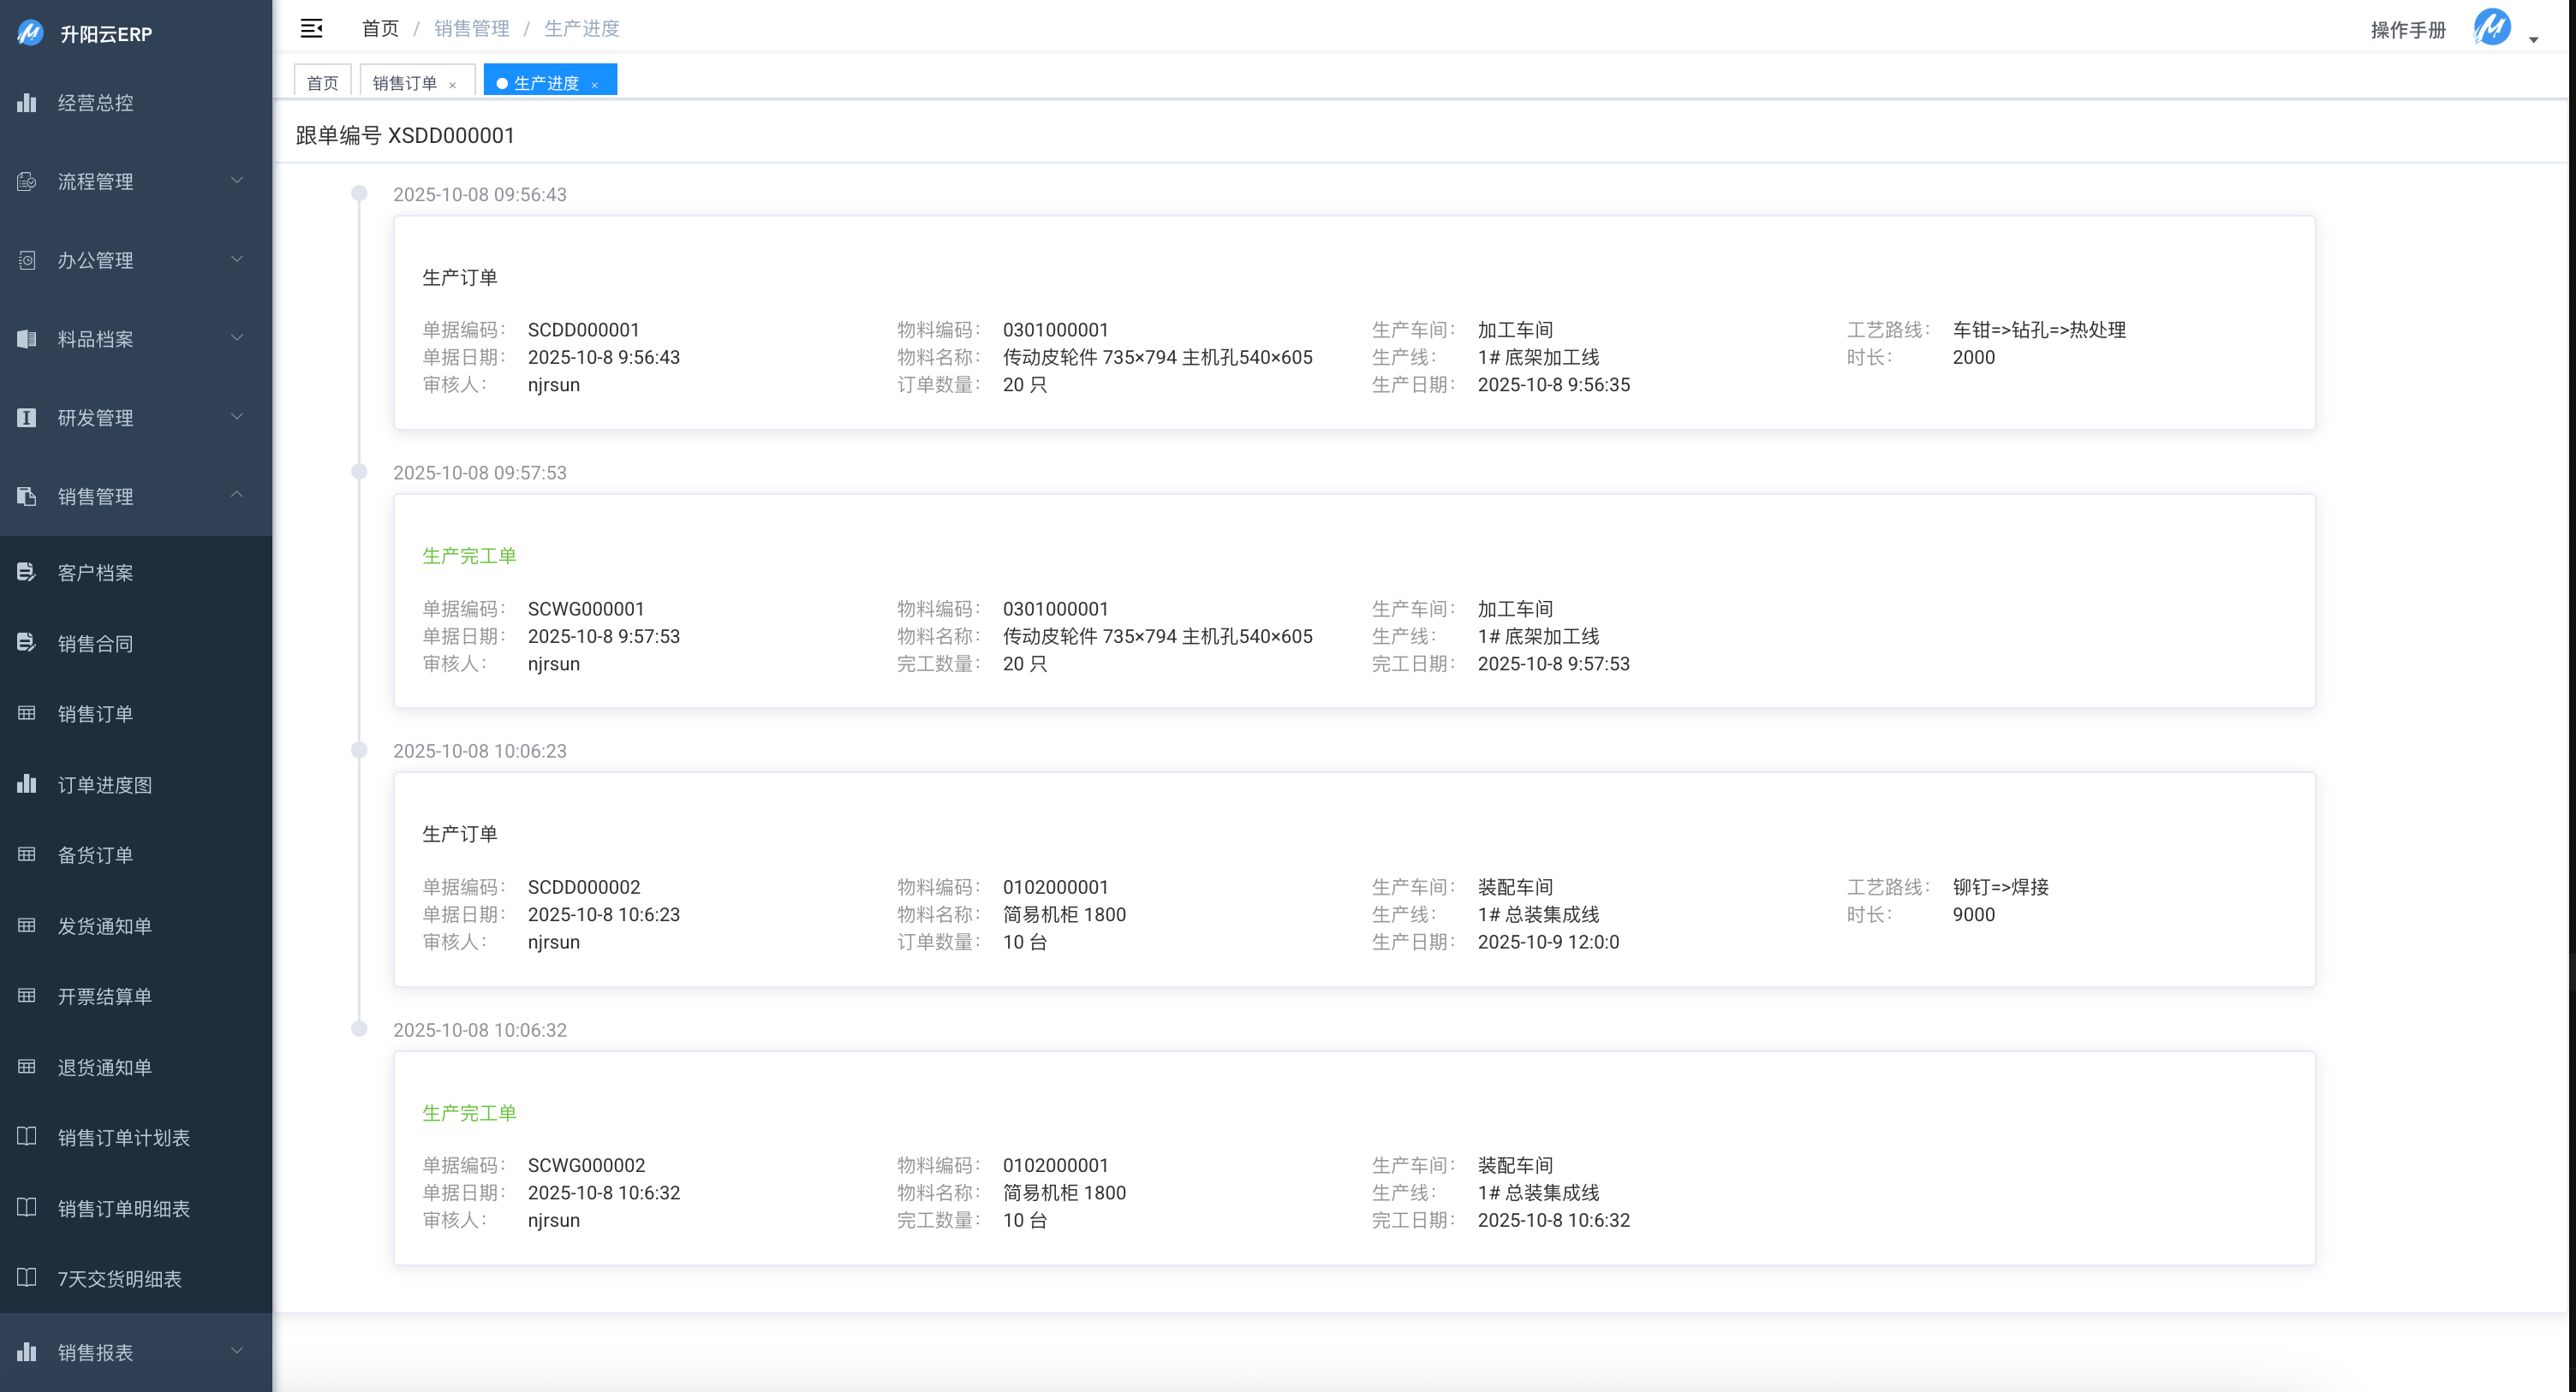2576x1392 pixels.
Task: Click the 升阳云ERP logo icon
Action: [30, 33]
